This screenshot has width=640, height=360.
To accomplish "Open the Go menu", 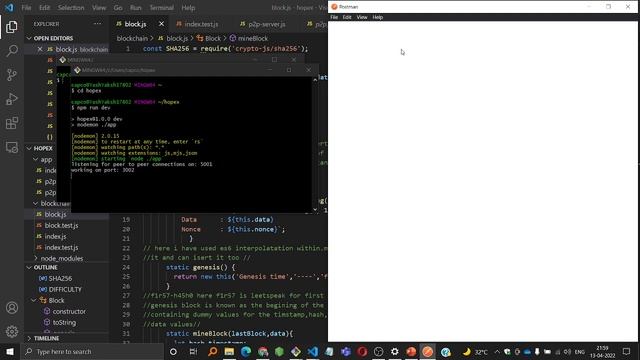I will click(x=118, y=8).
